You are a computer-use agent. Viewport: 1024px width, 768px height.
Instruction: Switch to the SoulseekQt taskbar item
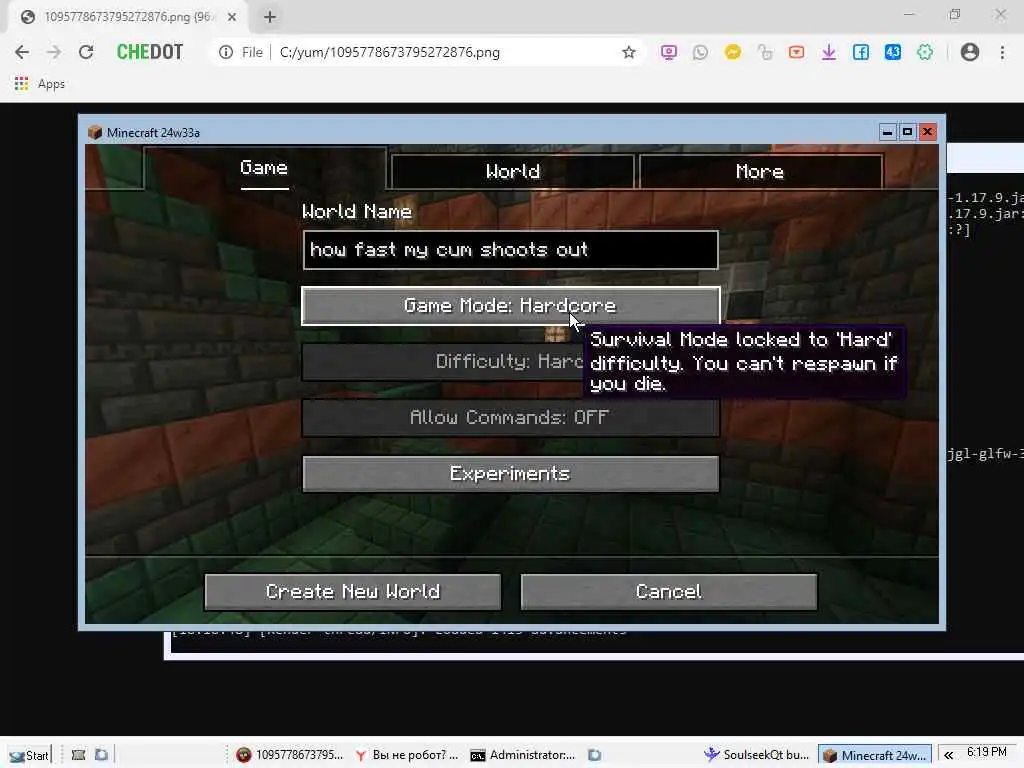[x=757, y=755]
